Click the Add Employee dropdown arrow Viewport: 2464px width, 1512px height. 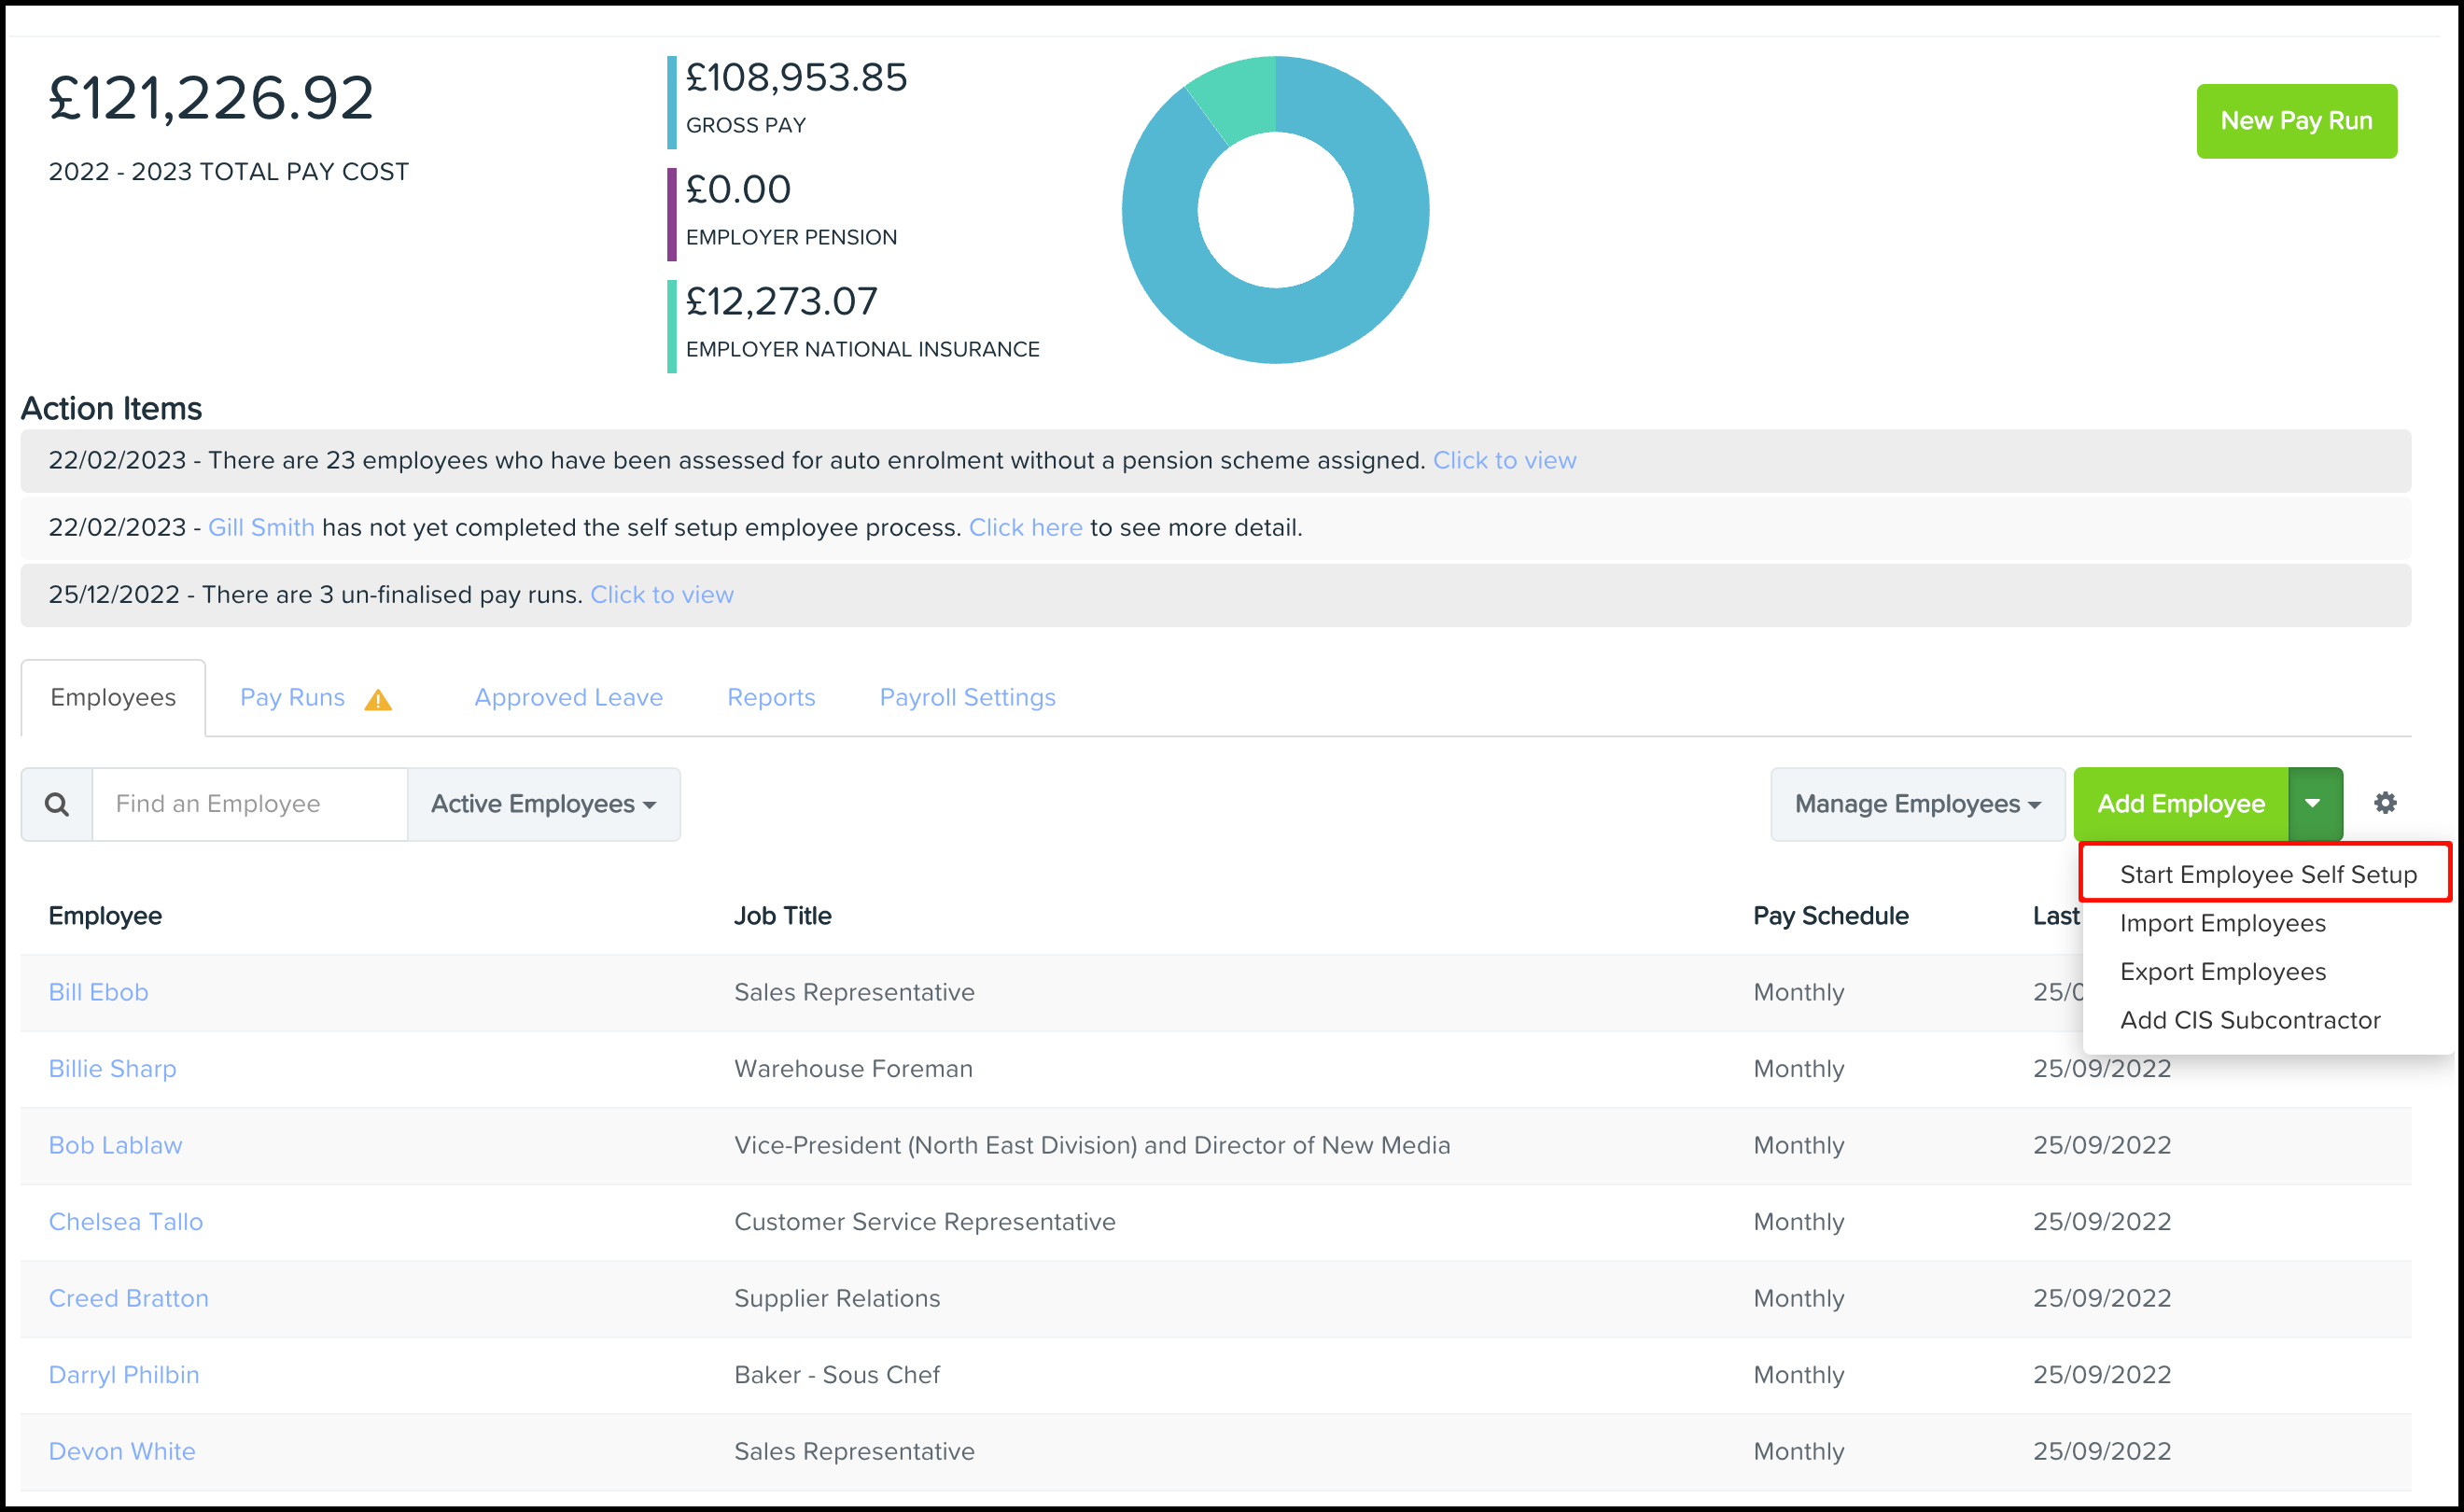[x=2313, y=804]
